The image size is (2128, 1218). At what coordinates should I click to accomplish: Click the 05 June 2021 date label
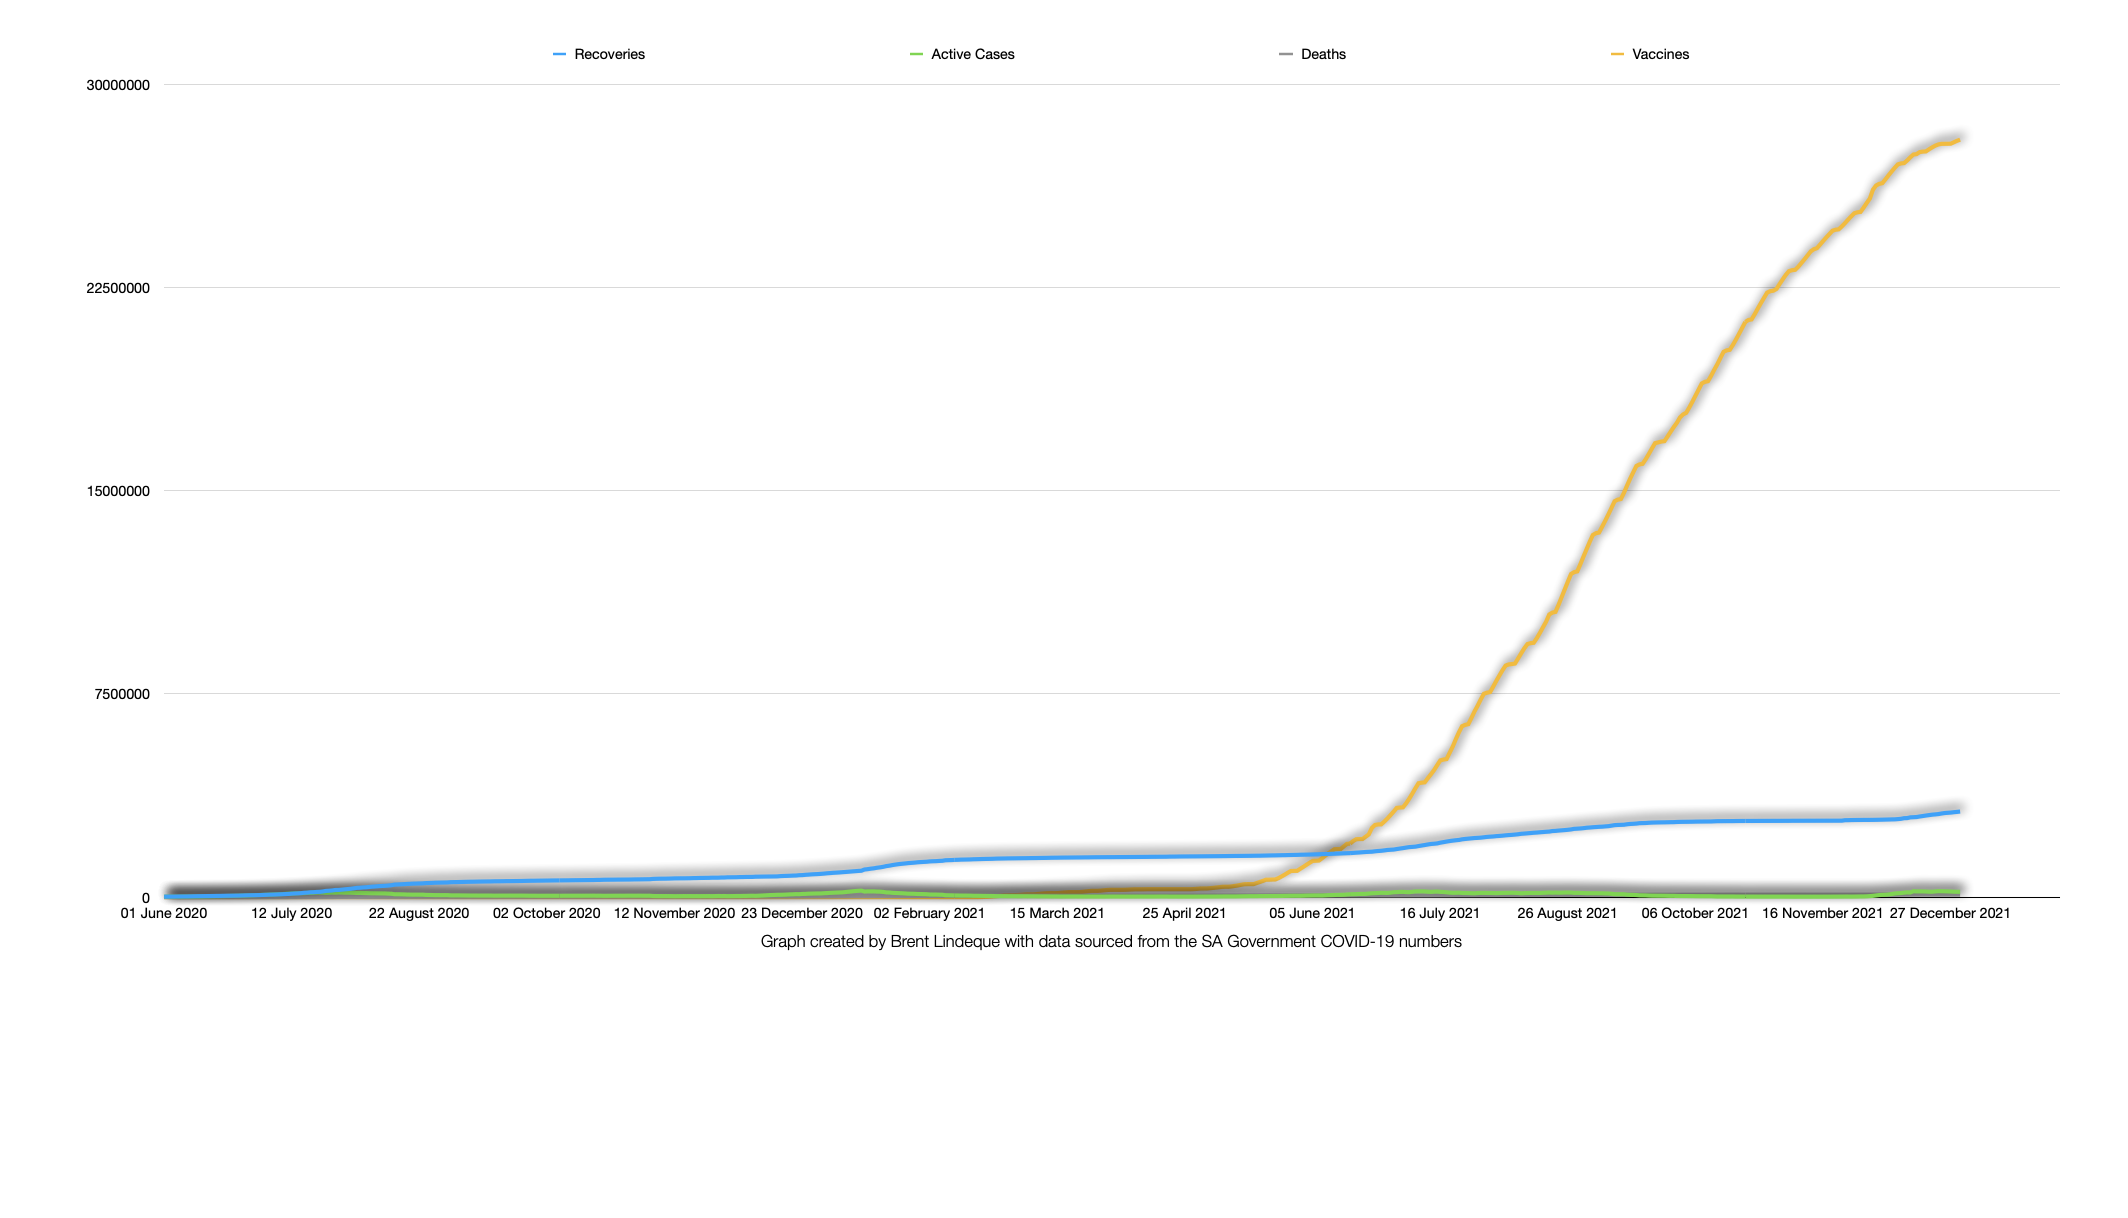tap(1312, 913)
